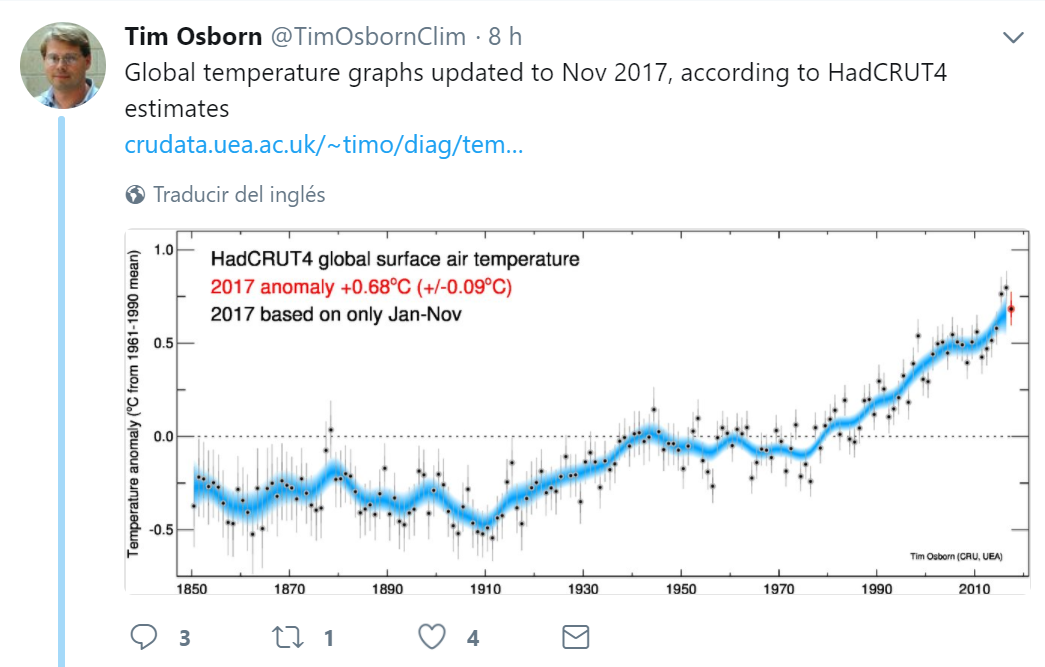Expand tweet options with the chevron arrow
1045x667 pixels.
[1013, 38]
